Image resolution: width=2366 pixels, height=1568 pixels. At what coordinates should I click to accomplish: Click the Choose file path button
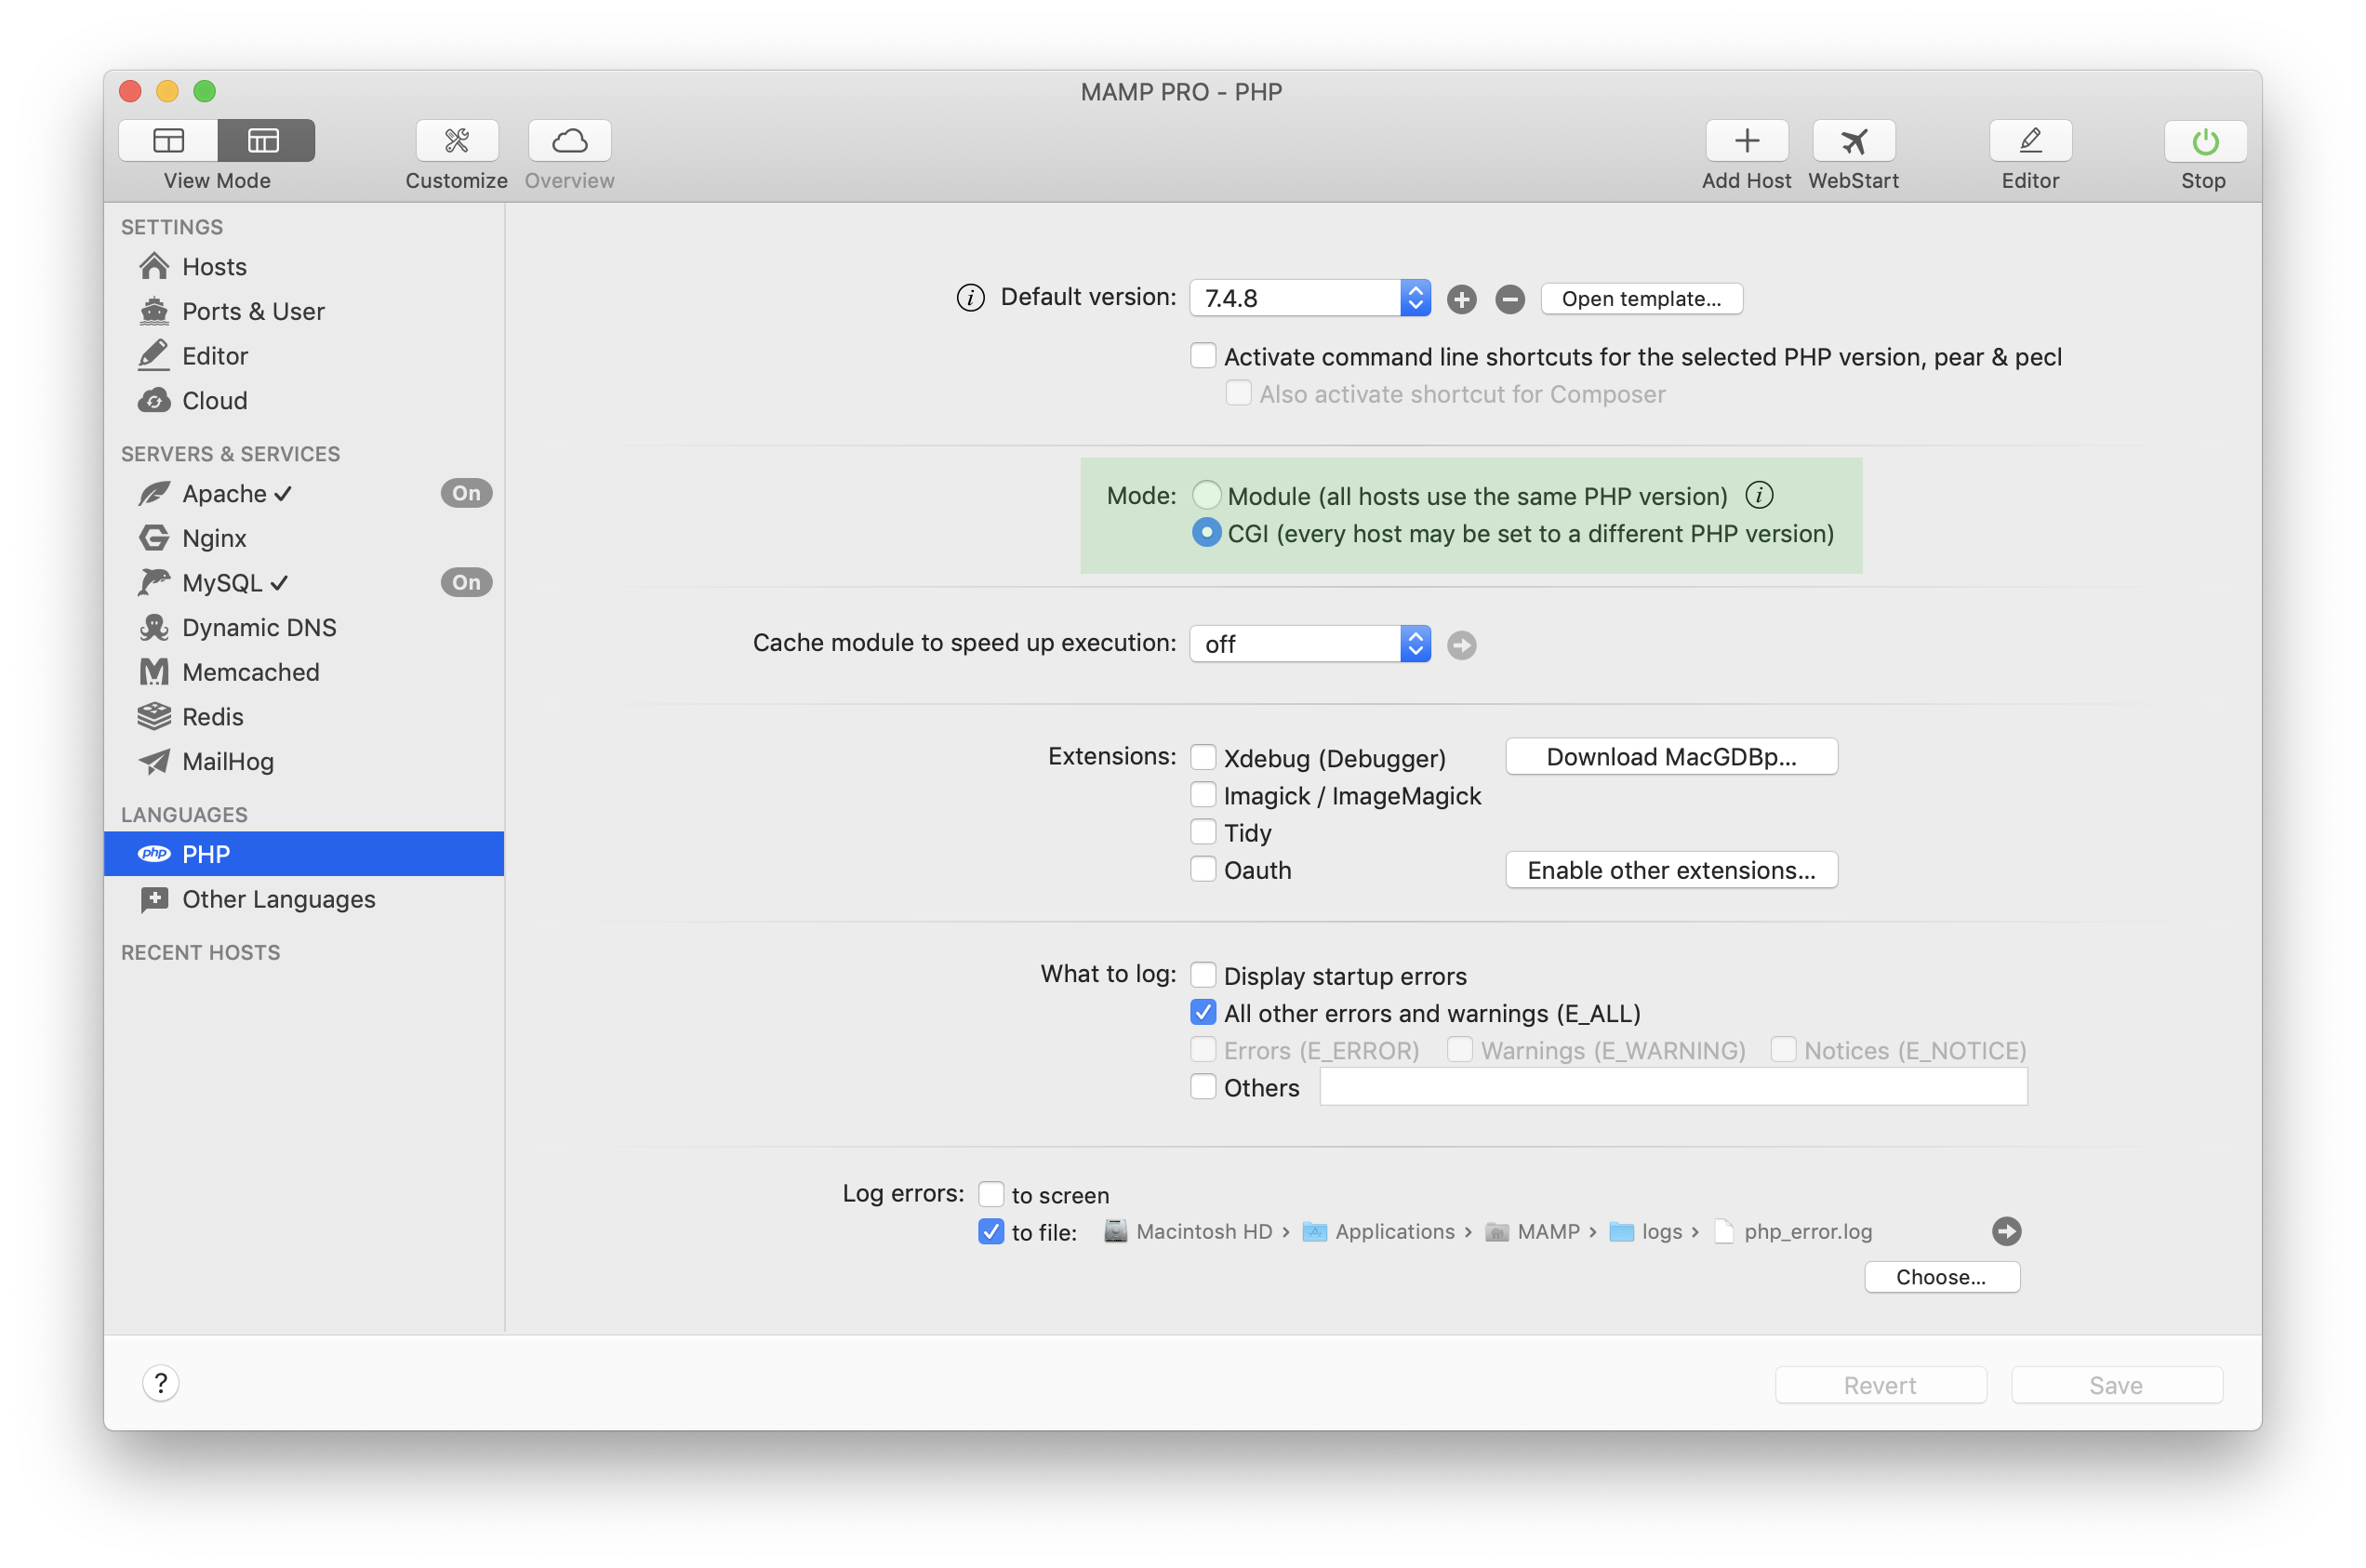1943,1276
